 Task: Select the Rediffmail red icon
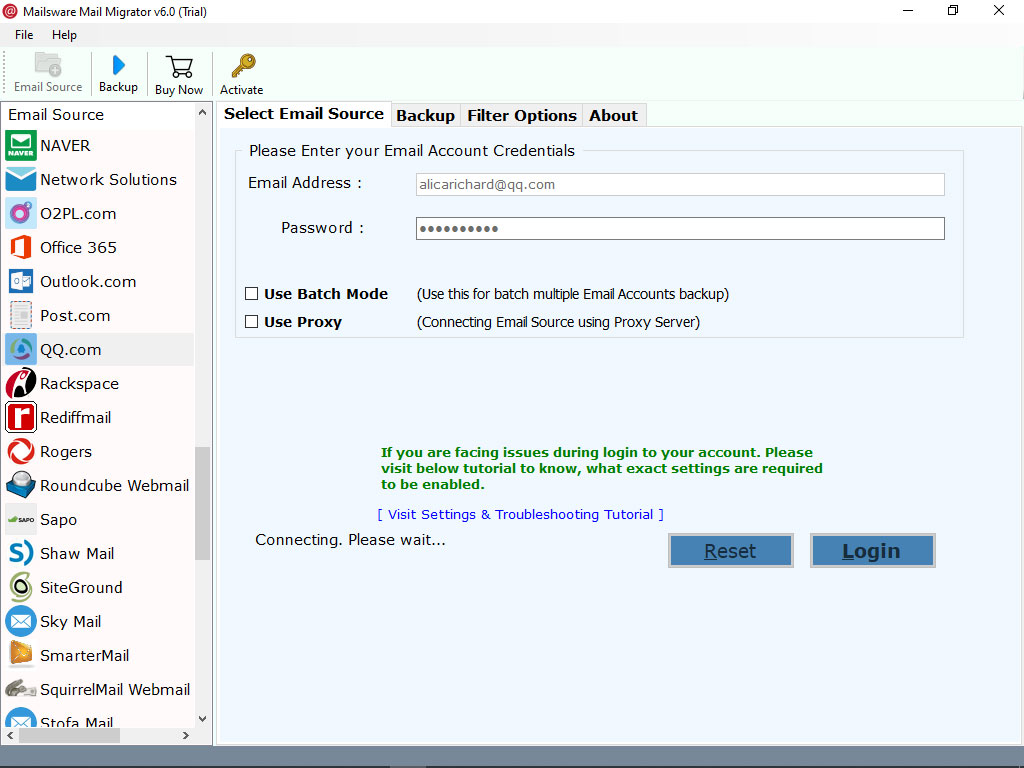point(21,417)
